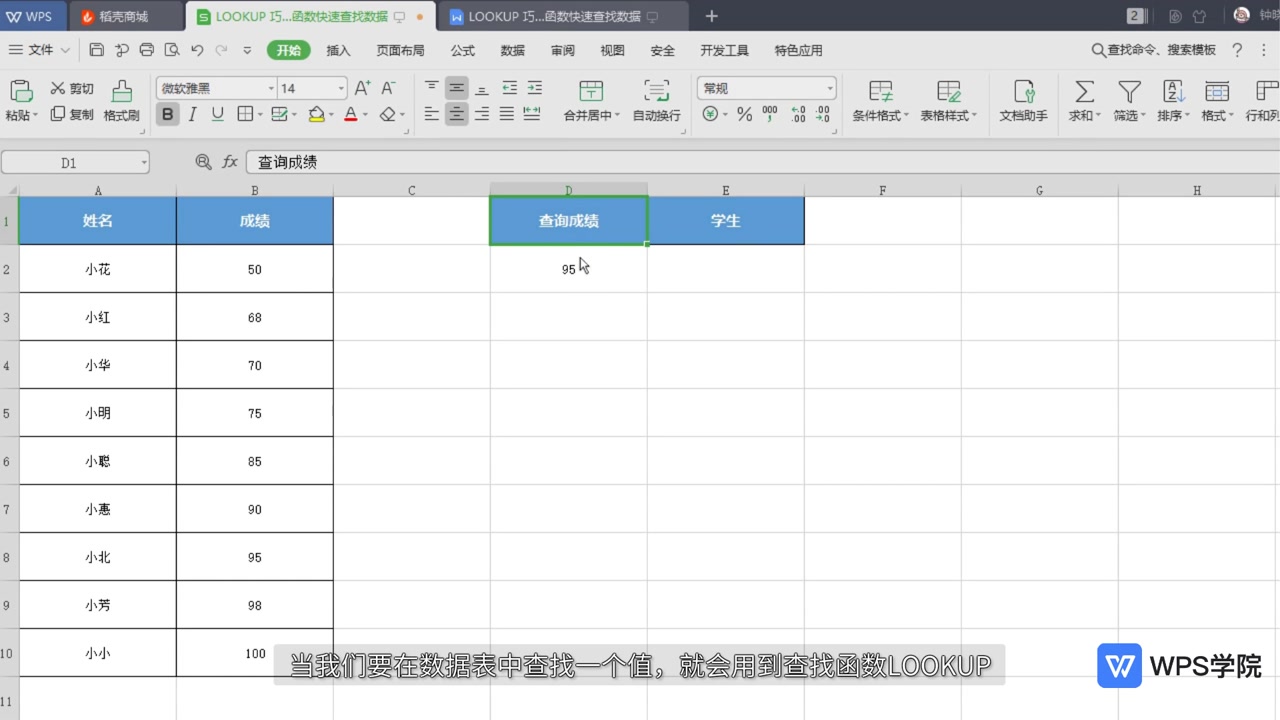Toggle align text right
Screen dimensions: 1280x720
[x=482, y=115]
